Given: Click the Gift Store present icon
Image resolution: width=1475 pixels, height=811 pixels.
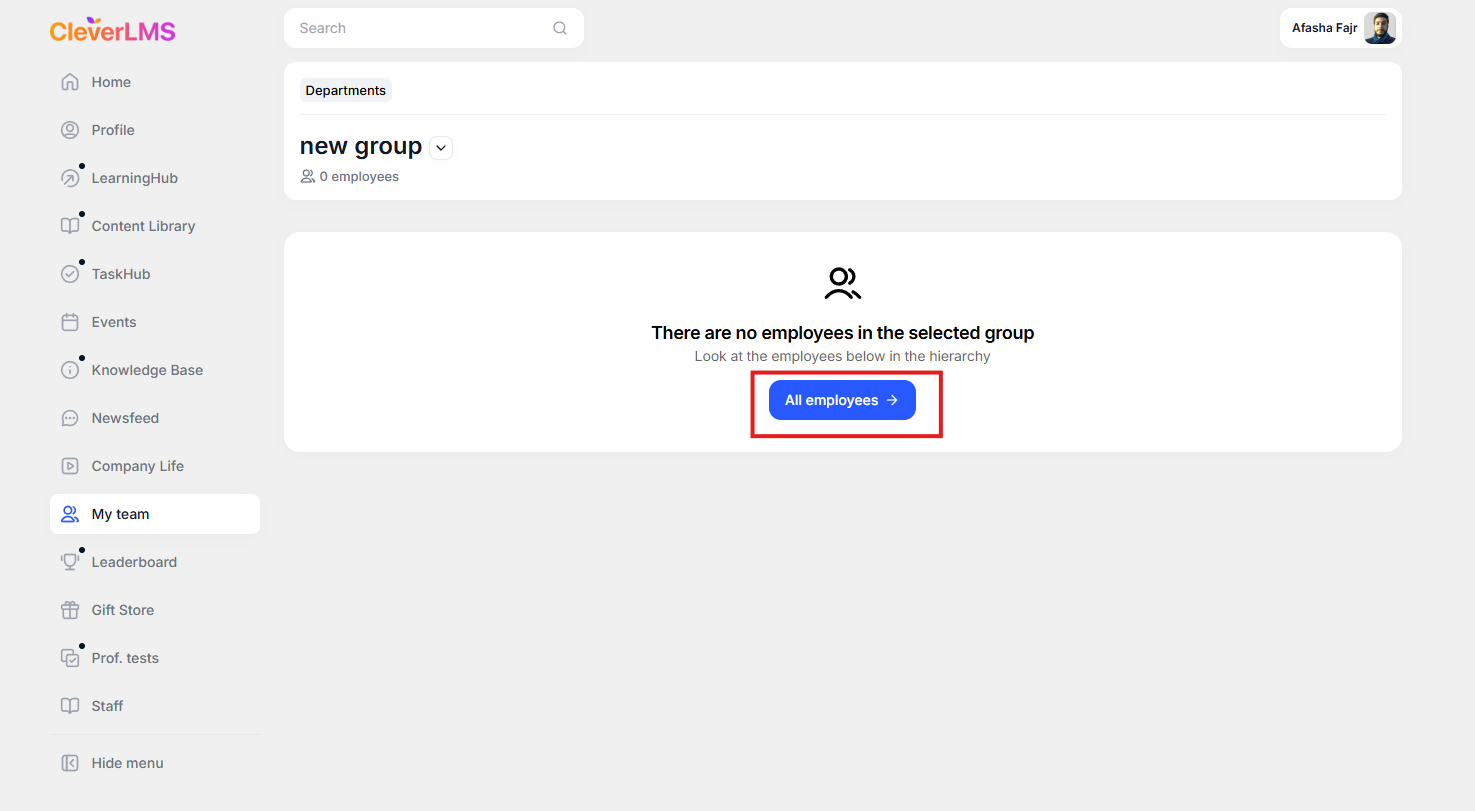Looking at the screenshot, I should click(x=70, y=610).
